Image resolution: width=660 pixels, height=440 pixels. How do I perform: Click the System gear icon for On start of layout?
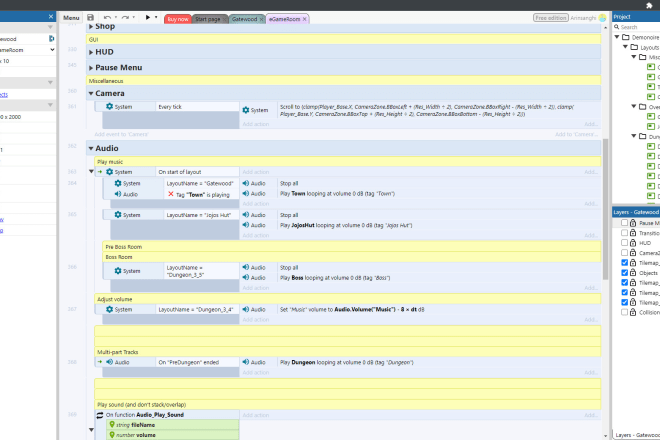(109, 172)
